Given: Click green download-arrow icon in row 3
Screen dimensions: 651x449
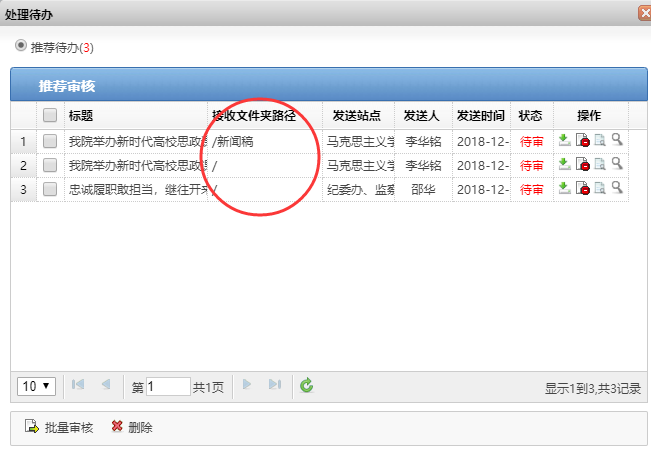Looking at the screenshot, I should pyautogui.click(x=565, y=188).
